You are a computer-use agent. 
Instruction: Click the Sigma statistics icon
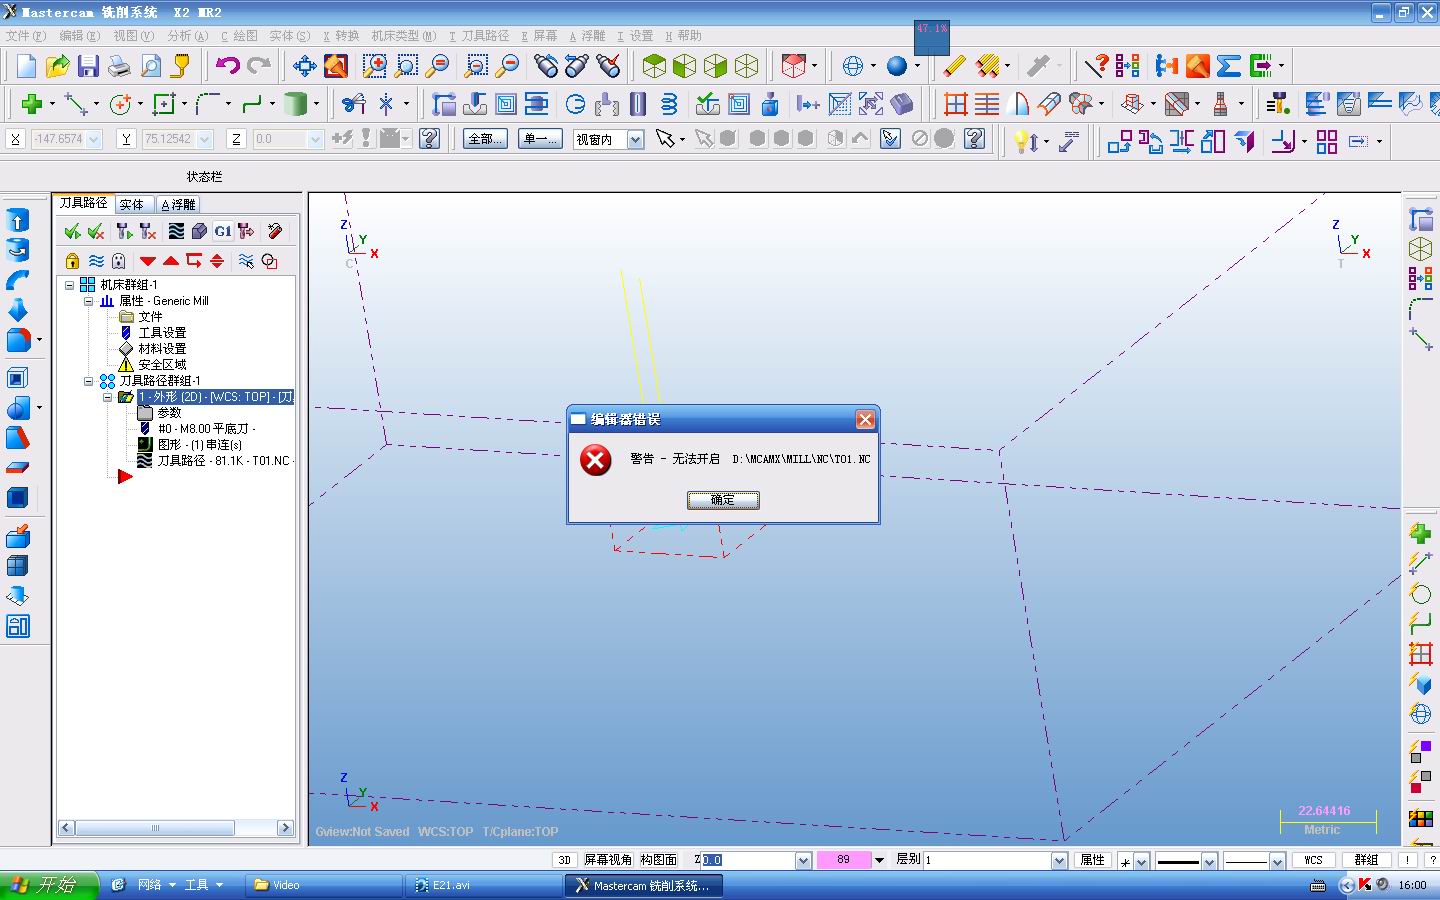coord(1229,66)
